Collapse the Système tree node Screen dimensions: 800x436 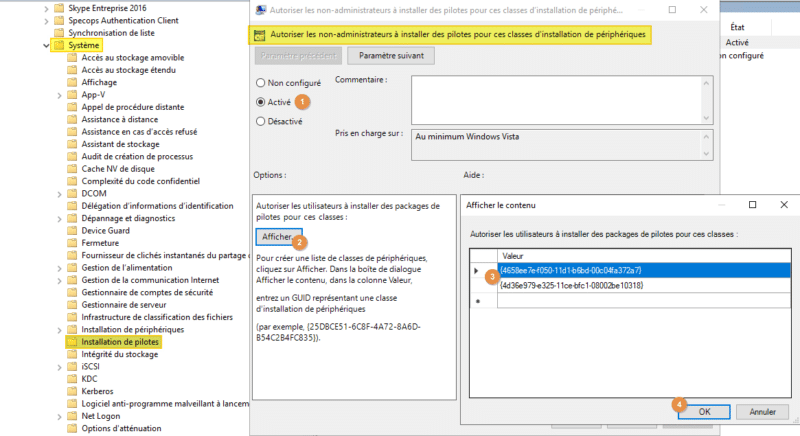coord(46,46)
